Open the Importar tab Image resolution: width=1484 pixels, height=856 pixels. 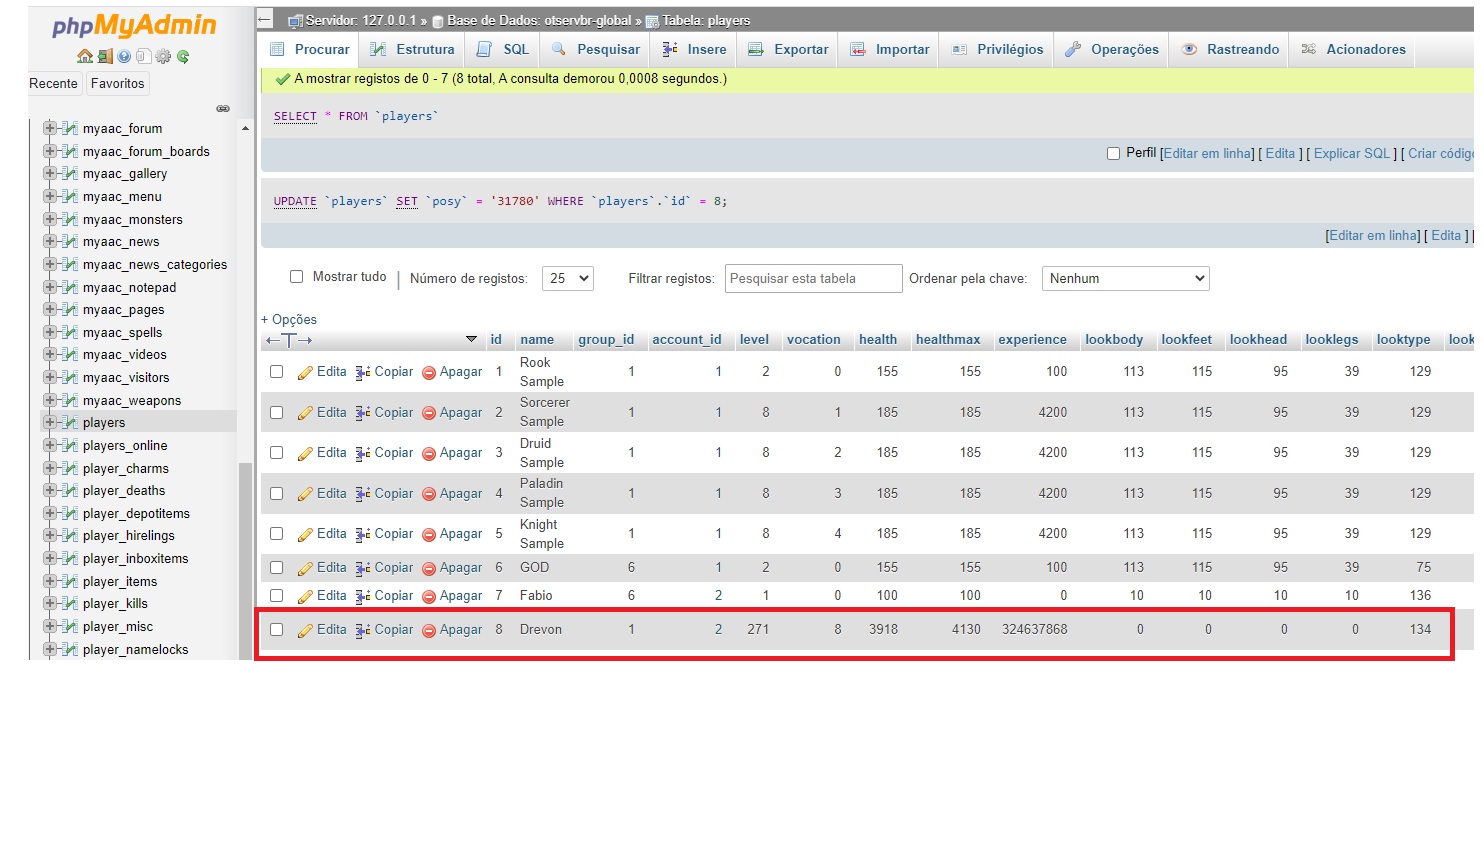point(890,49)
